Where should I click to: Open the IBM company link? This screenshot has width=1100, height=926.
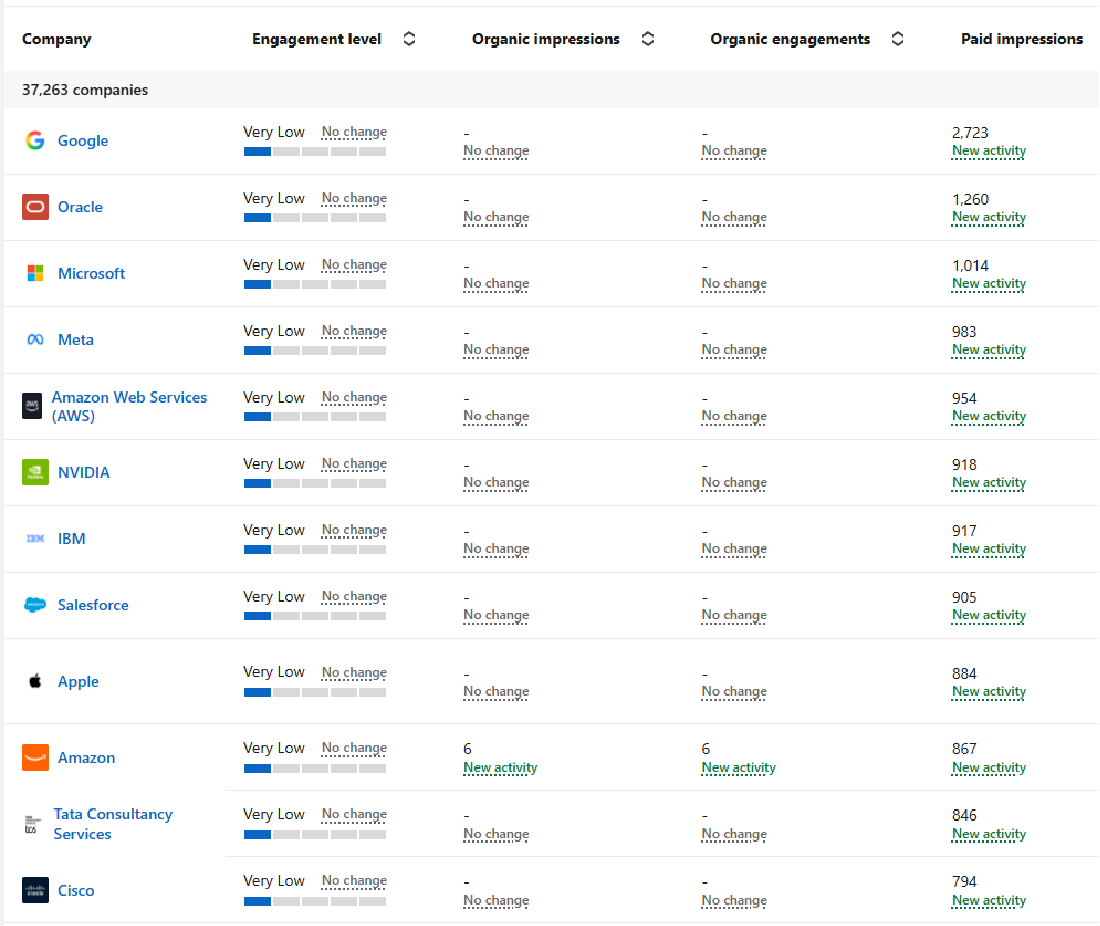click(72, 539)
